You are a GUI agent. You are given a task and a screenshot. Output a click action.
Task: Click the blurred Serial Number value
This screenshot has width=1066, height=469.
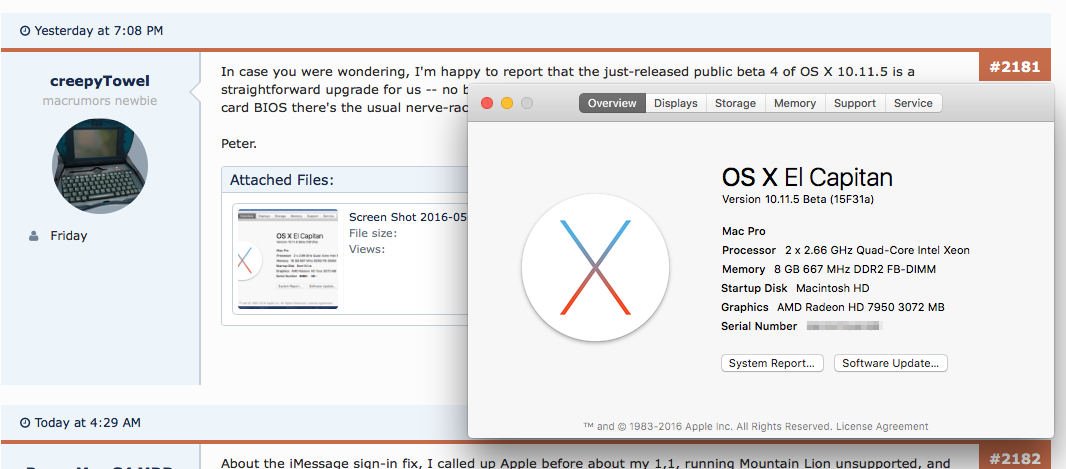[x=844, y=326]
